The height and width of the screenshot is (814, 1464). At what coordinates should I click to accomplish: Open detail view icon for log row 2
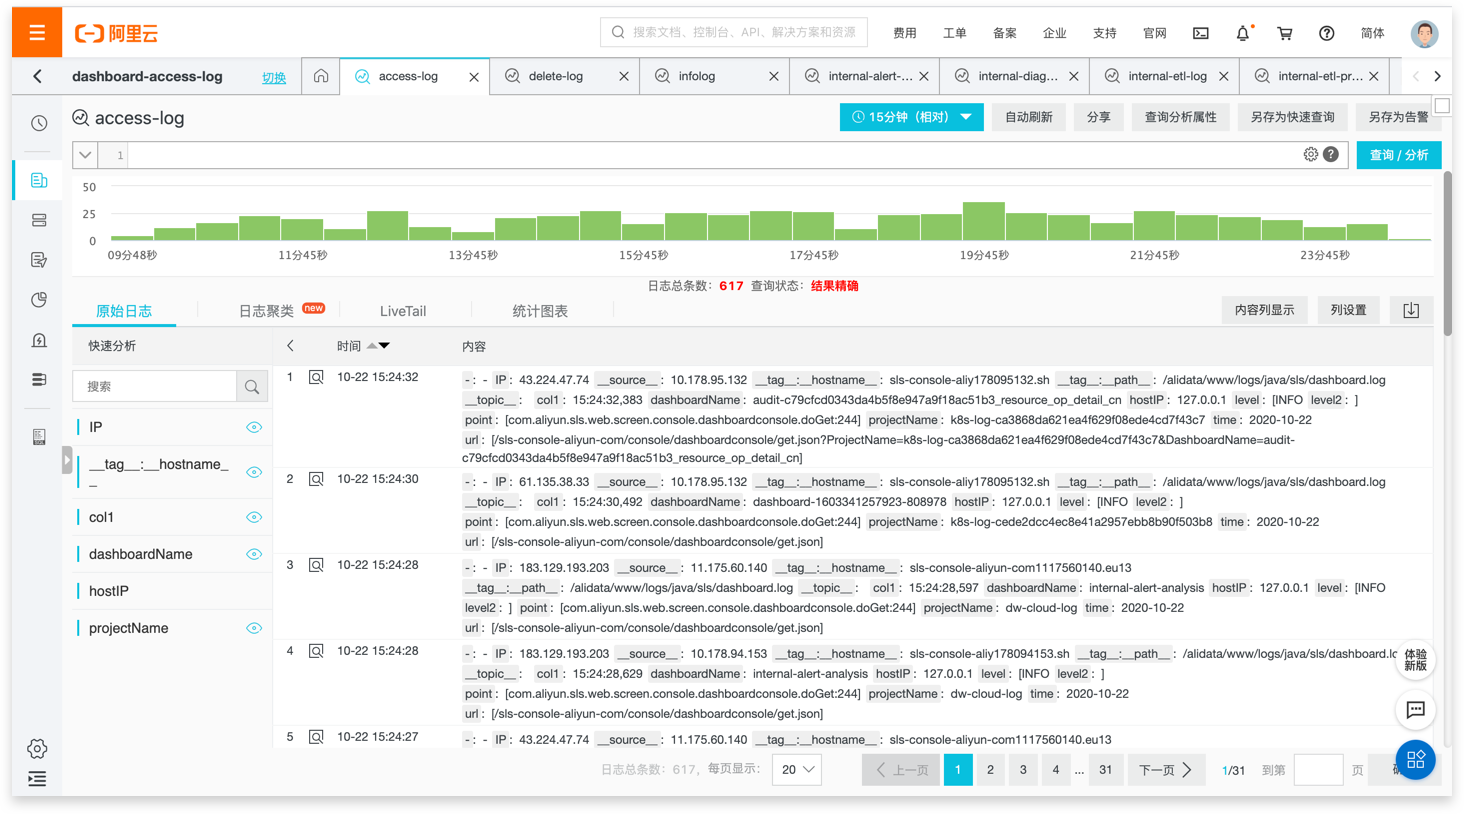click(316, 479)
